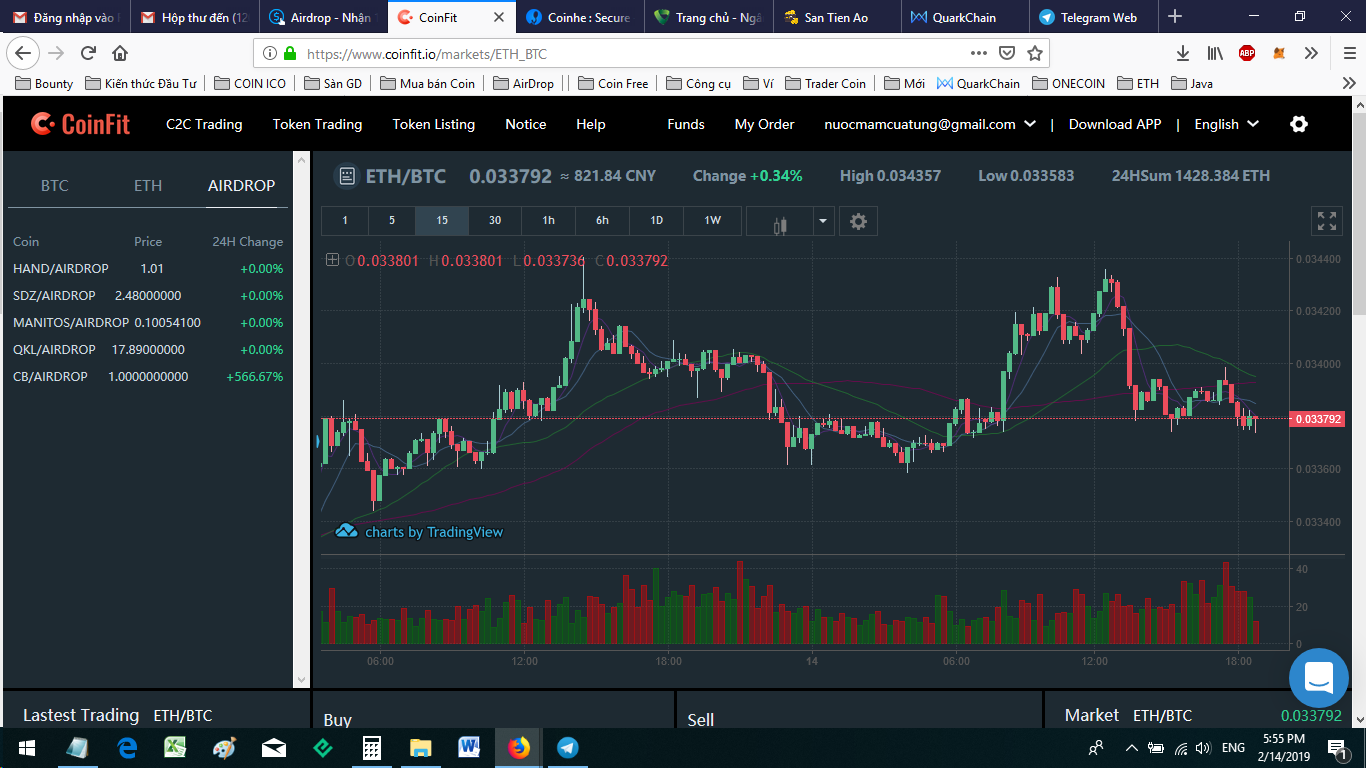Select the 1W chart interval
Image resolution: width=1366 pixels, height=768 pixels.
pos(712,221)
